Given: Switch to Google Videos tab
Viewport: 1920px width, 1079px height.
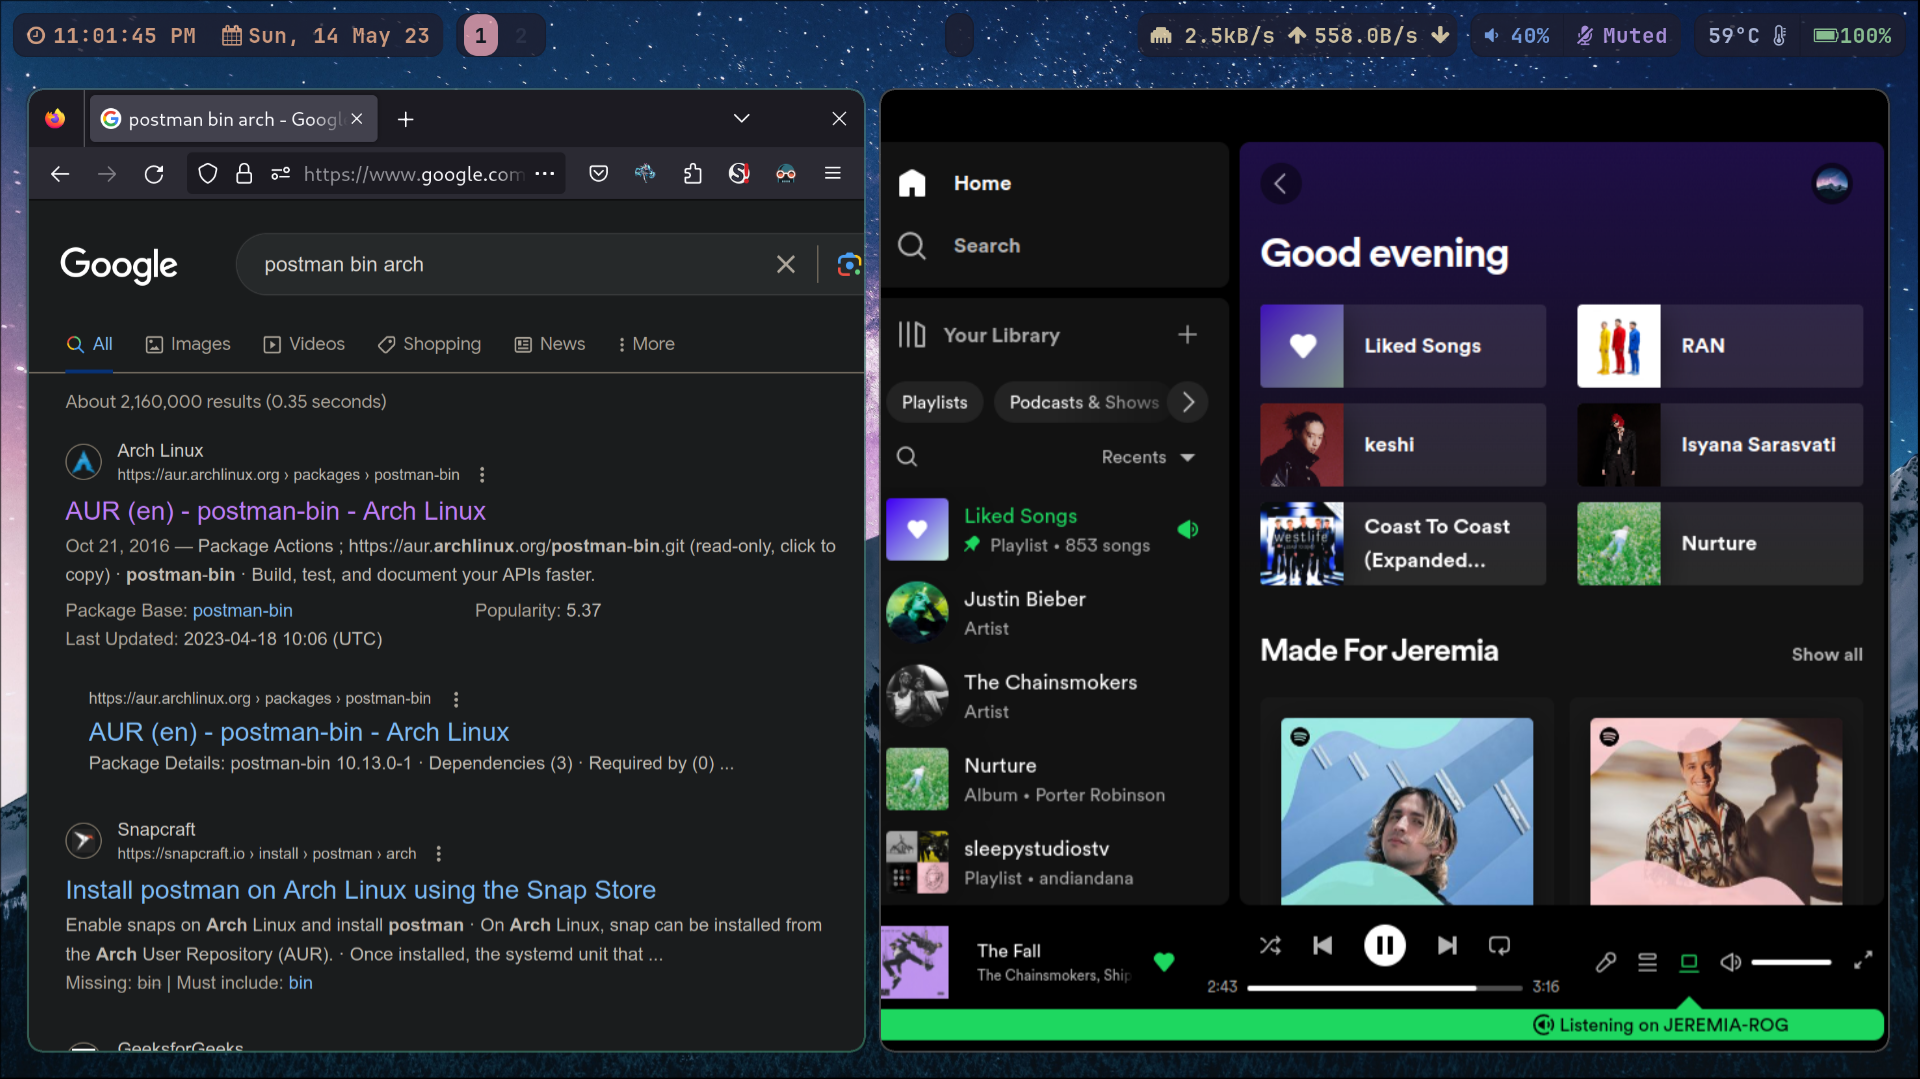Looking at the screenshot, I should click(304, 344).
